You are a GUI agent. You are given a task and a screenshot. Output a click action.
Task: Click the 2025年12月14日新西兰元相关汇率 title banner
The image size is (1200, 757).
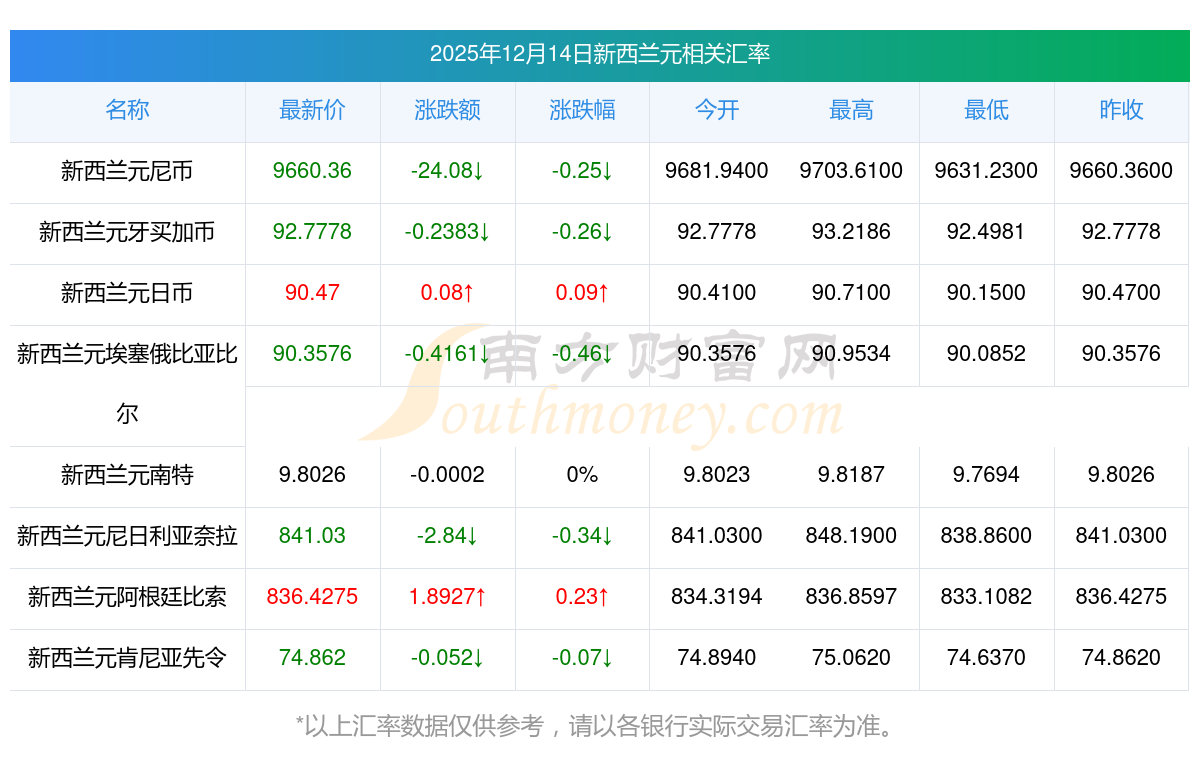coord(599,54)
